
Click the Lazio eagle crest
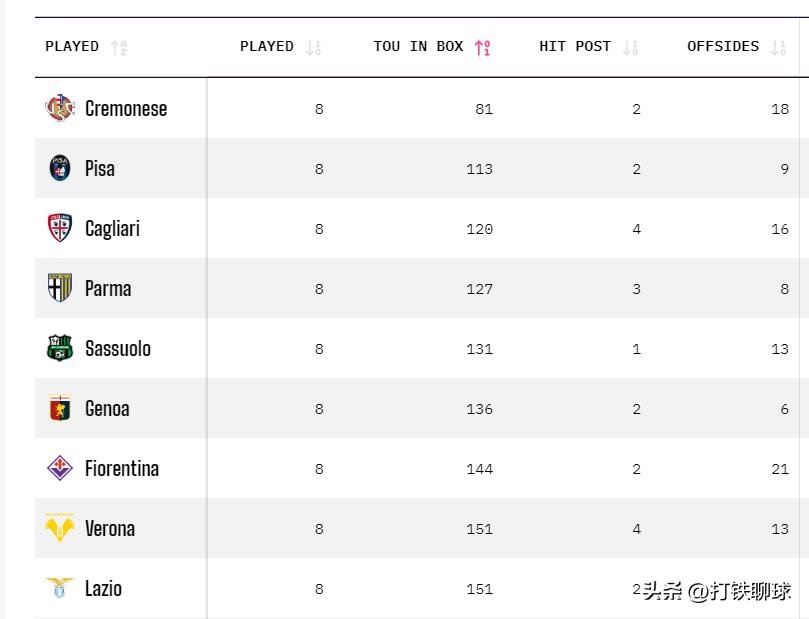60,588
